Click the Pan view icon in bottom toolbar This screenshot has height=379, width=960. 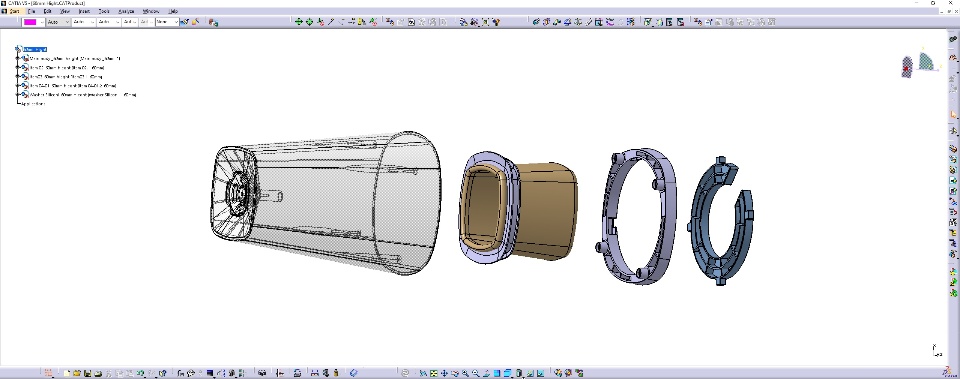coord(443,372)
